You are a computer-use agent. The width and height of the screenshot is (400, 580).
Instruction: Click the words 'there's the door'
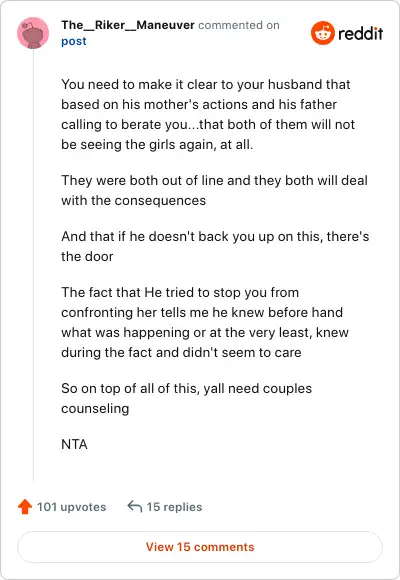click(215, 246)
